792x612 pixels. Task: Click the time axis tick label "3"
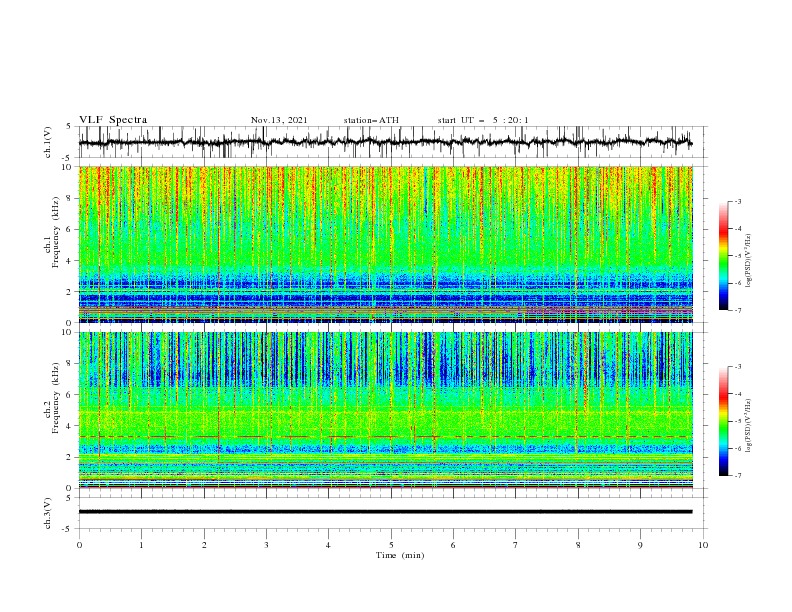point(266,545)
